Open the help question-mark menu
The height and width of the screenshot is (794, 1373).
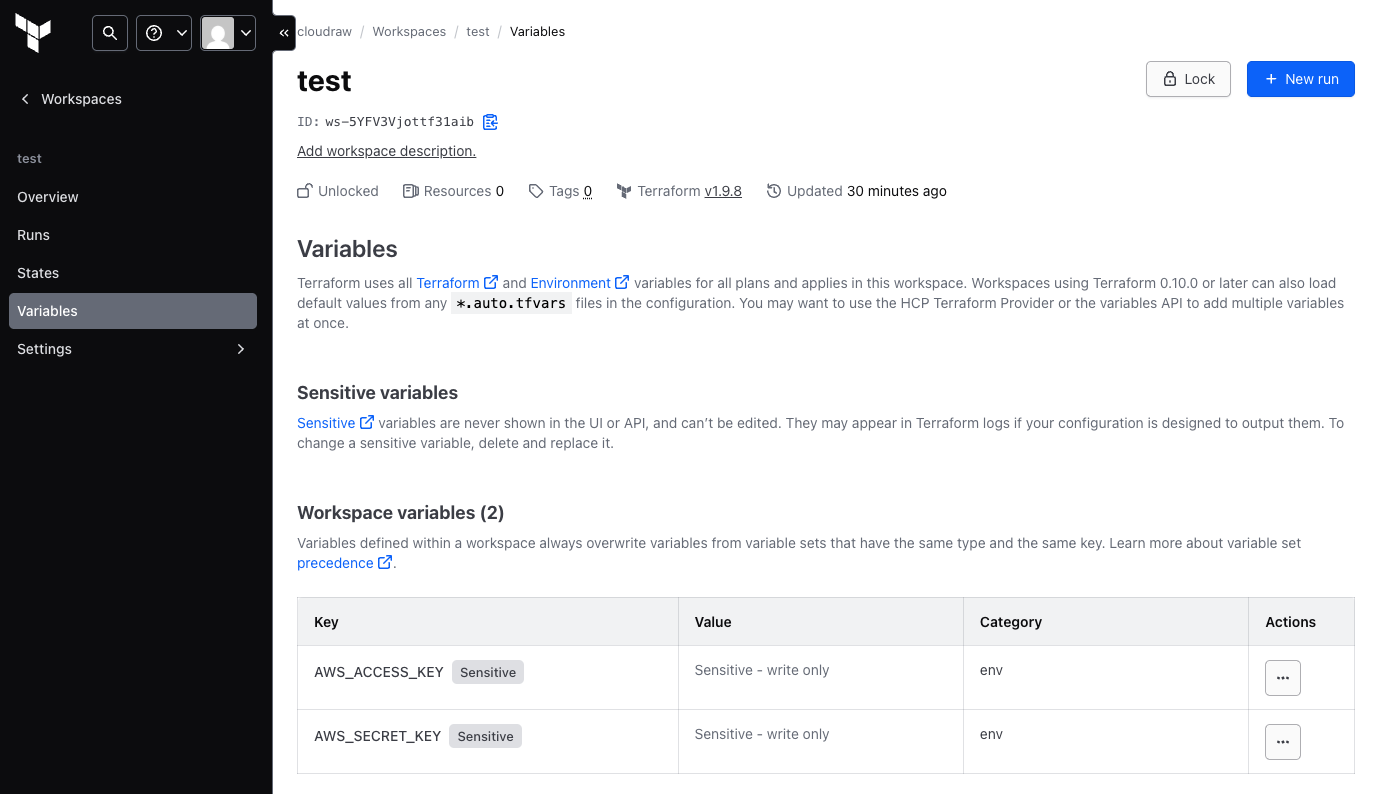pos(164,33)
